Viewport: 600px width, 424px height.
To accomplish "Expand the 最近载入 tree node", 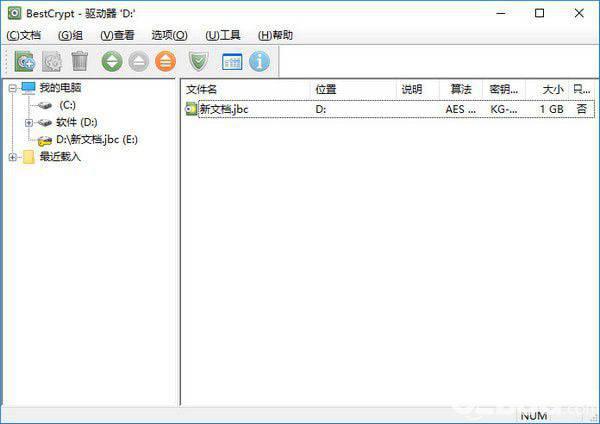I will [13, 157].
